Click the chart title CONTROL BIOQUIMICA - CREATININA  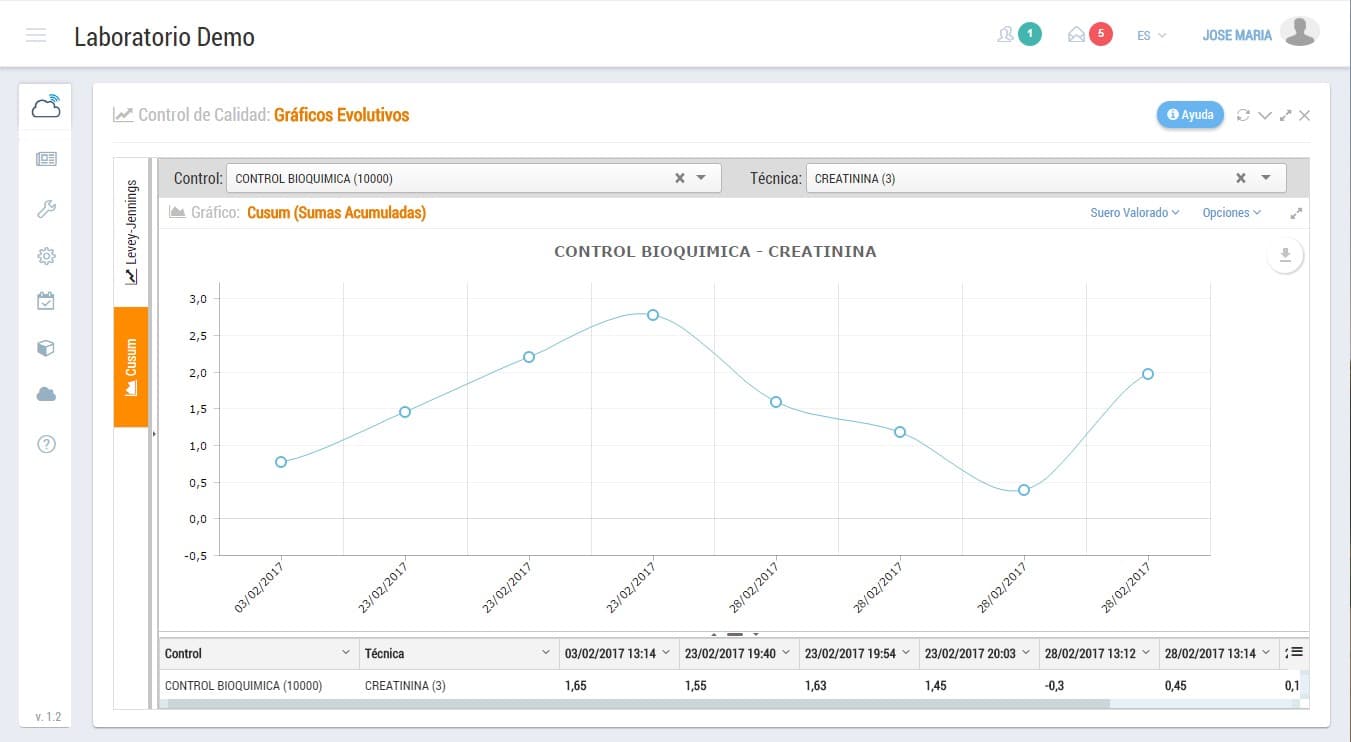point(715,252)
